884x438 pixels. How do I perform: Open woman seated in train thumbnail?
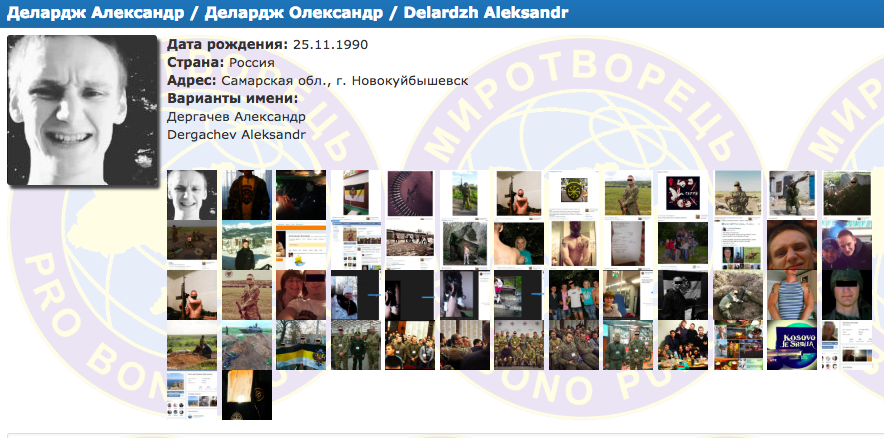click(629, 295)
